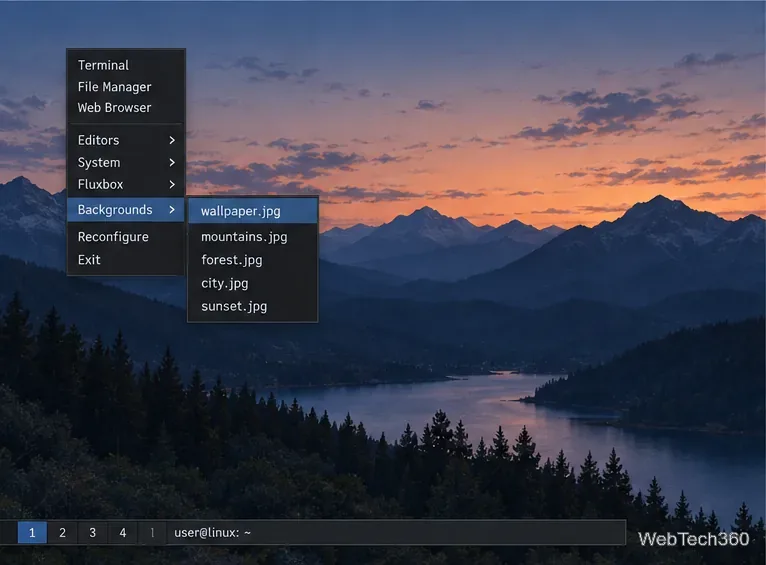Expand arrow next to System
The width and height of the screenshot is (766, 565).
pyautogui.click(x=172, y=162)
